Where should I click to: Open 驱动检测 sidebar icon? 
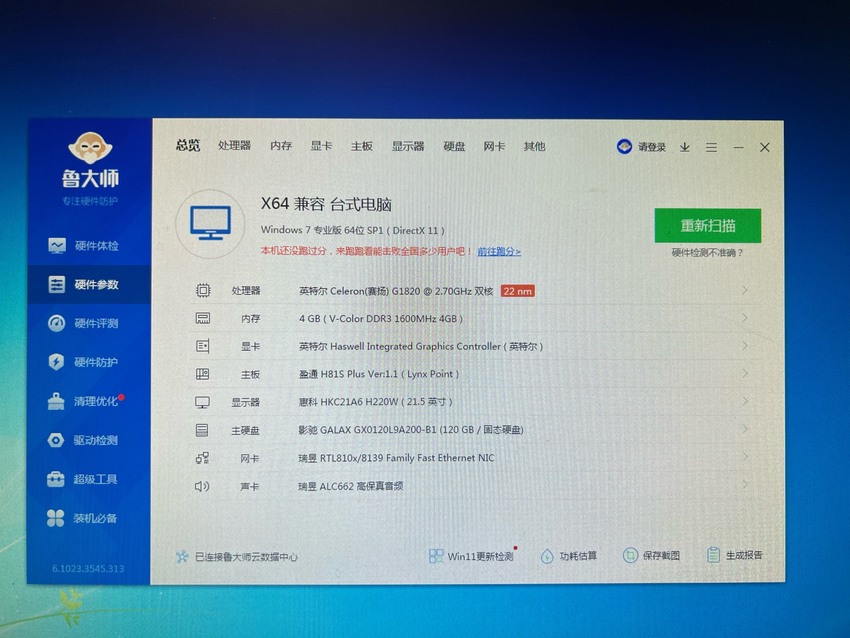click(x=56, y=440)
